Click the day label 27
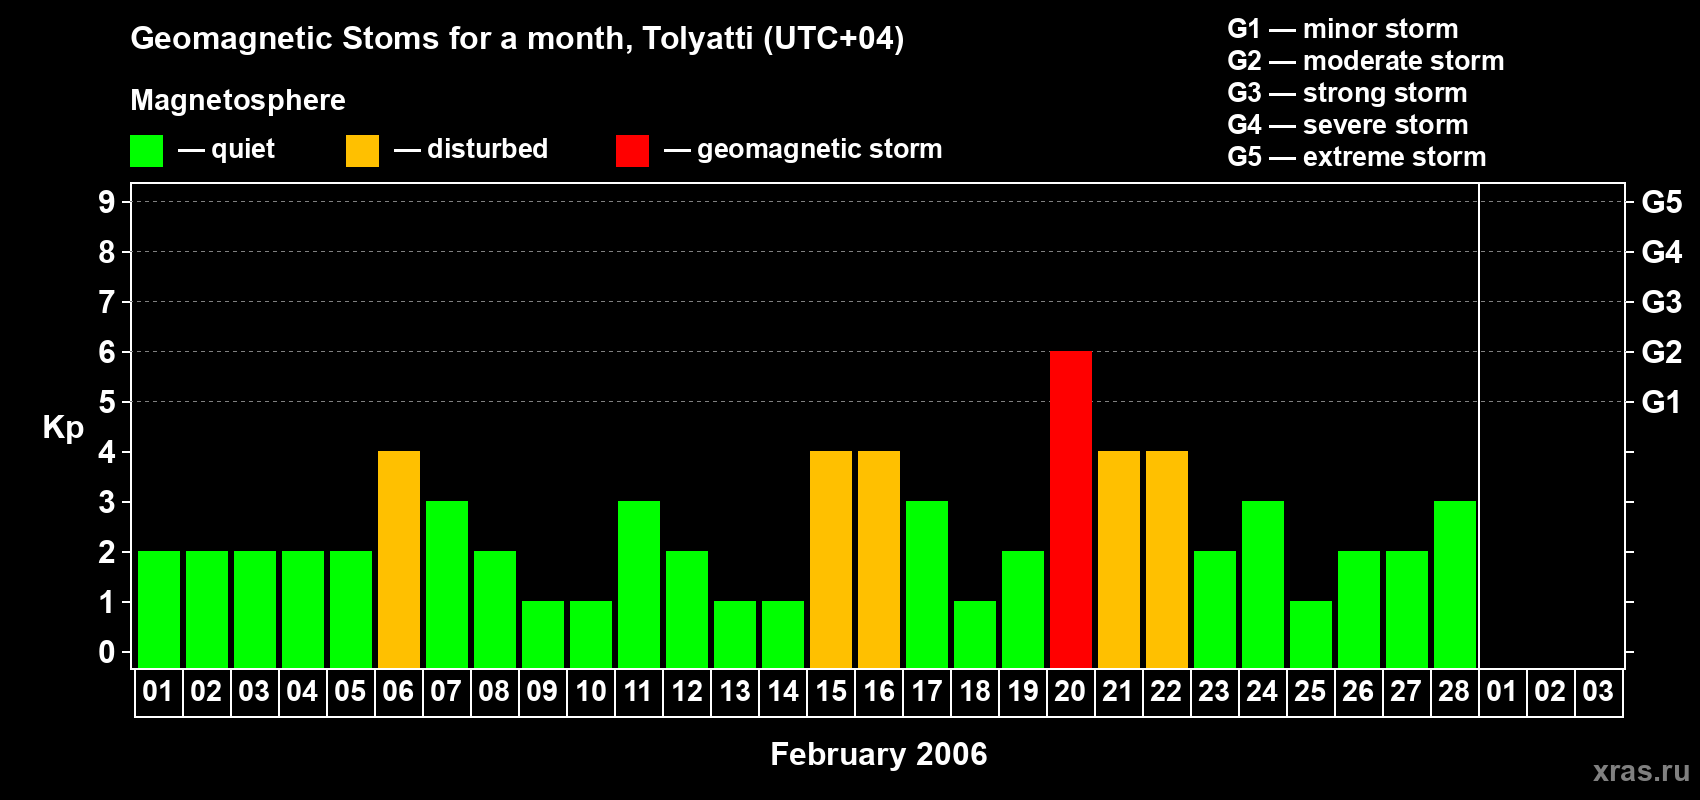Screen dimensions: 1700x800 click(x=1406, y=691)
